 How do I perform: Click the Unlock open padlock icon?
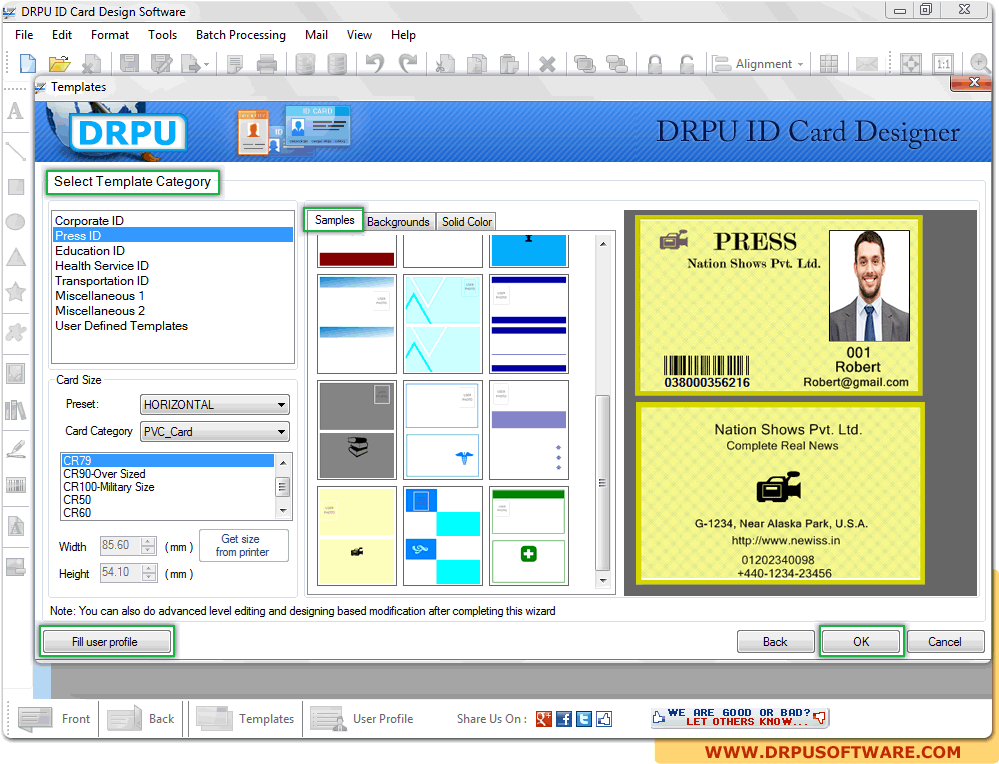[687, 64]
